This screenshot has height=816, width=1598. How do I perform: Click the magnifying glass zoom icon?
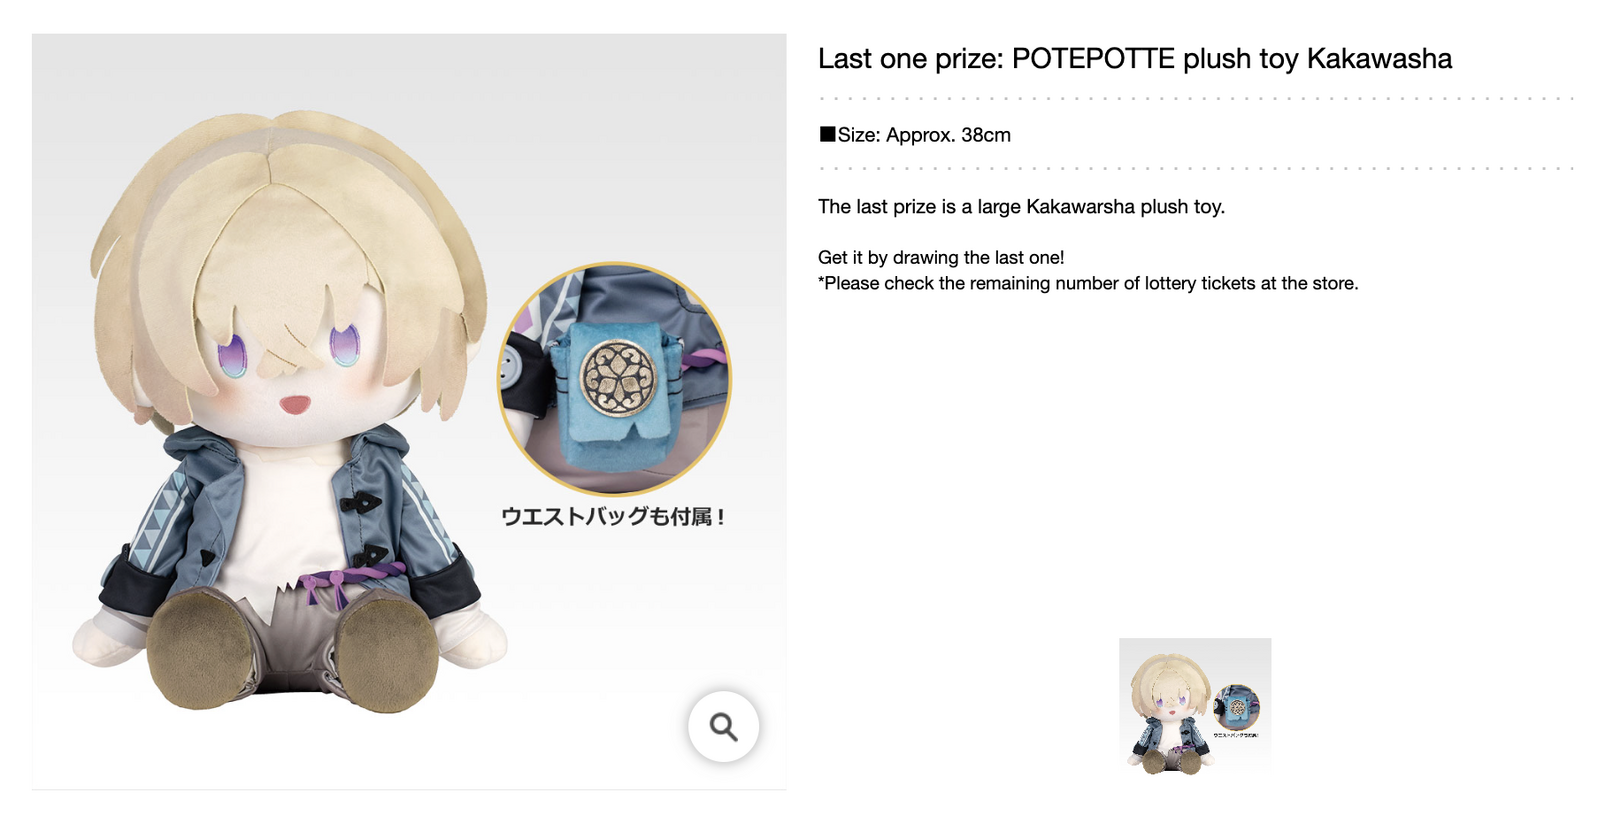tap(723, 726)
